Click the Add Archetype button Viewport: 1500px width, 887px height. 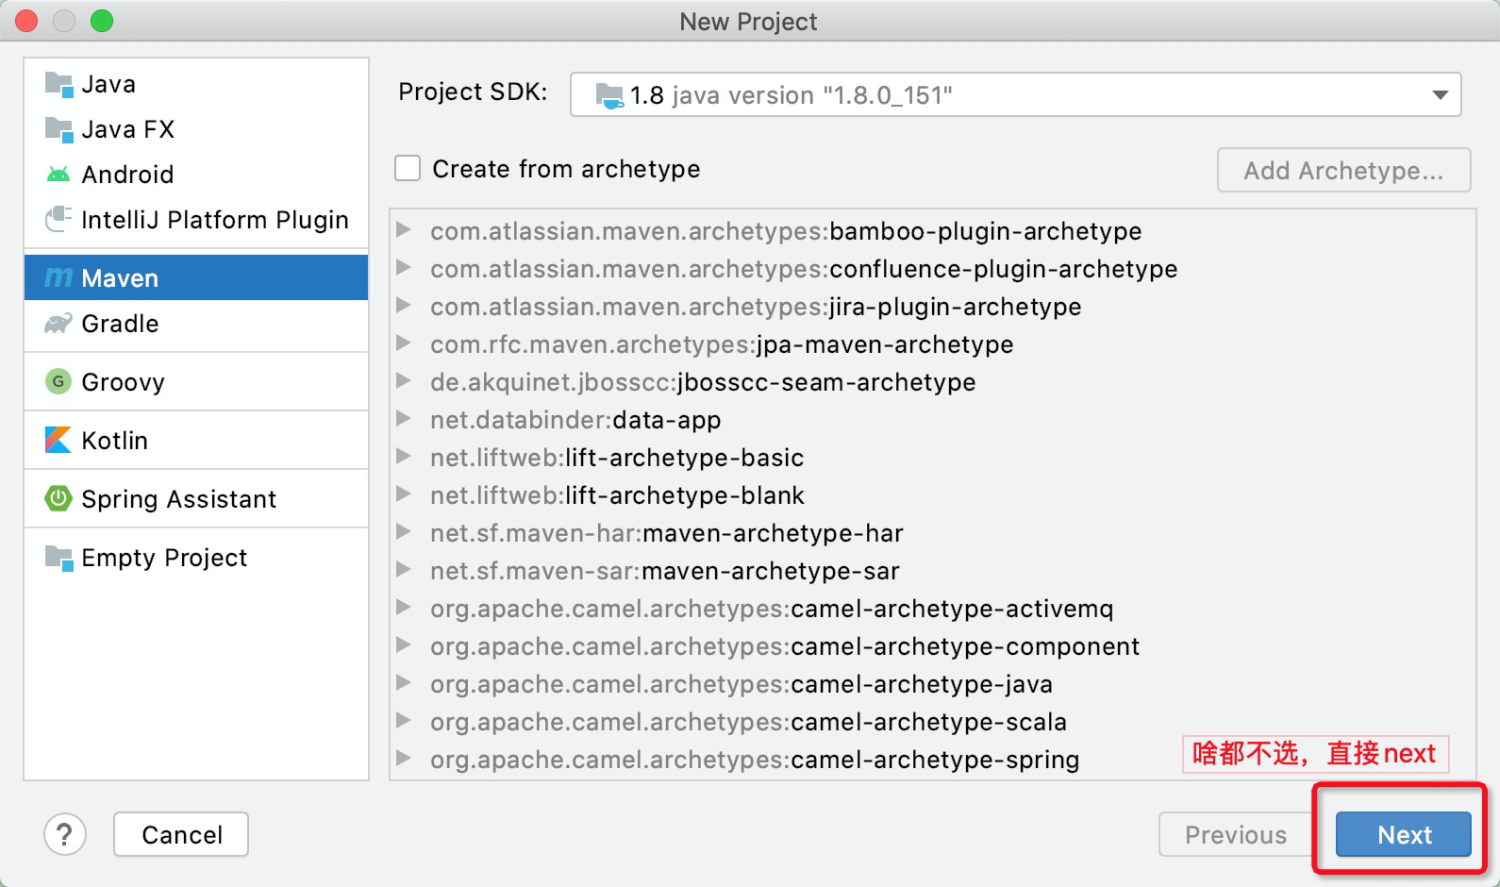click(x=1343, y=170)
